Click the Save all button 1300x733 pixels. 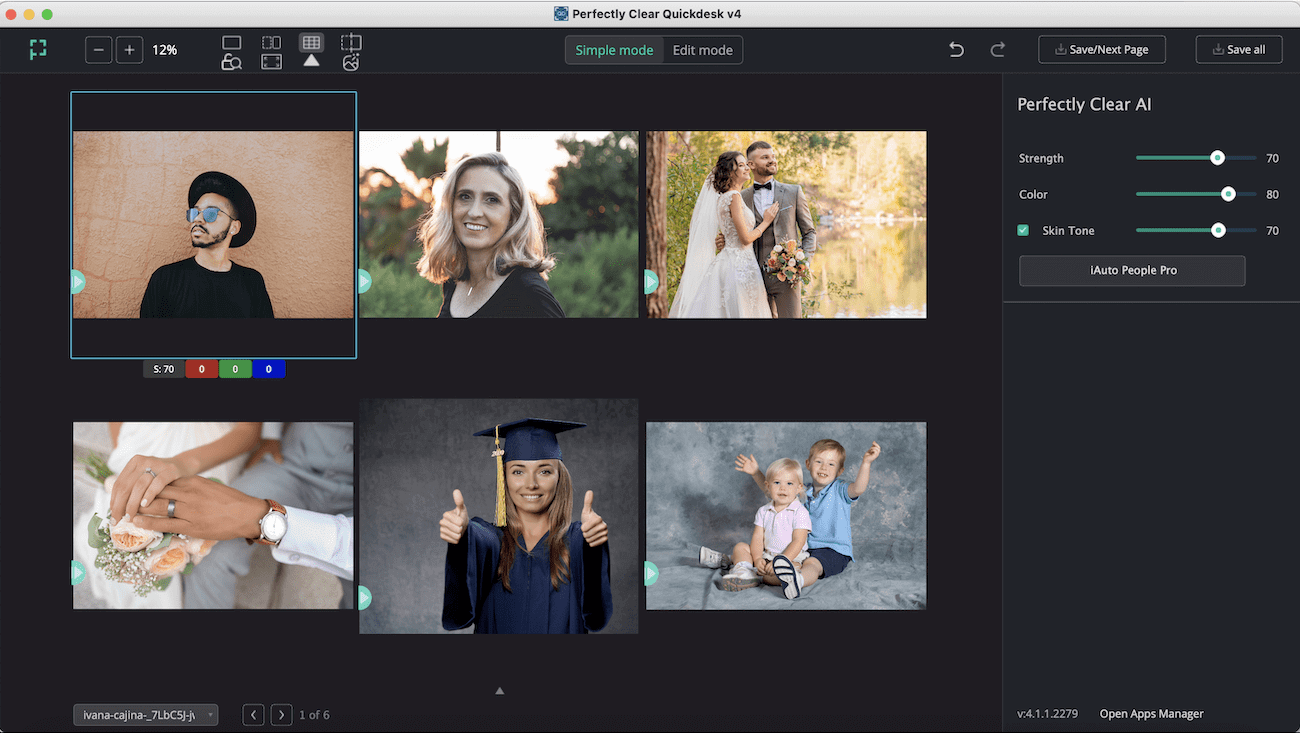1239,50
